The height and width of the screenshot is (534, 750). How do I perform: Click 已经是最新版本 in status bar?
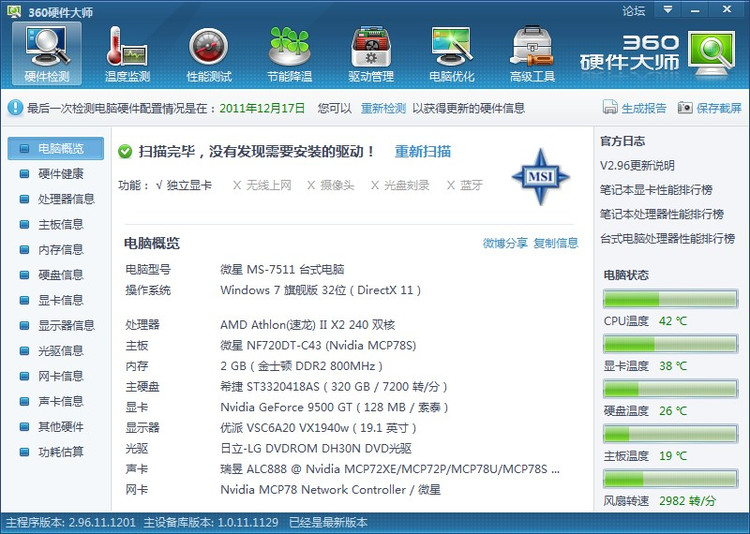[328, 523]
